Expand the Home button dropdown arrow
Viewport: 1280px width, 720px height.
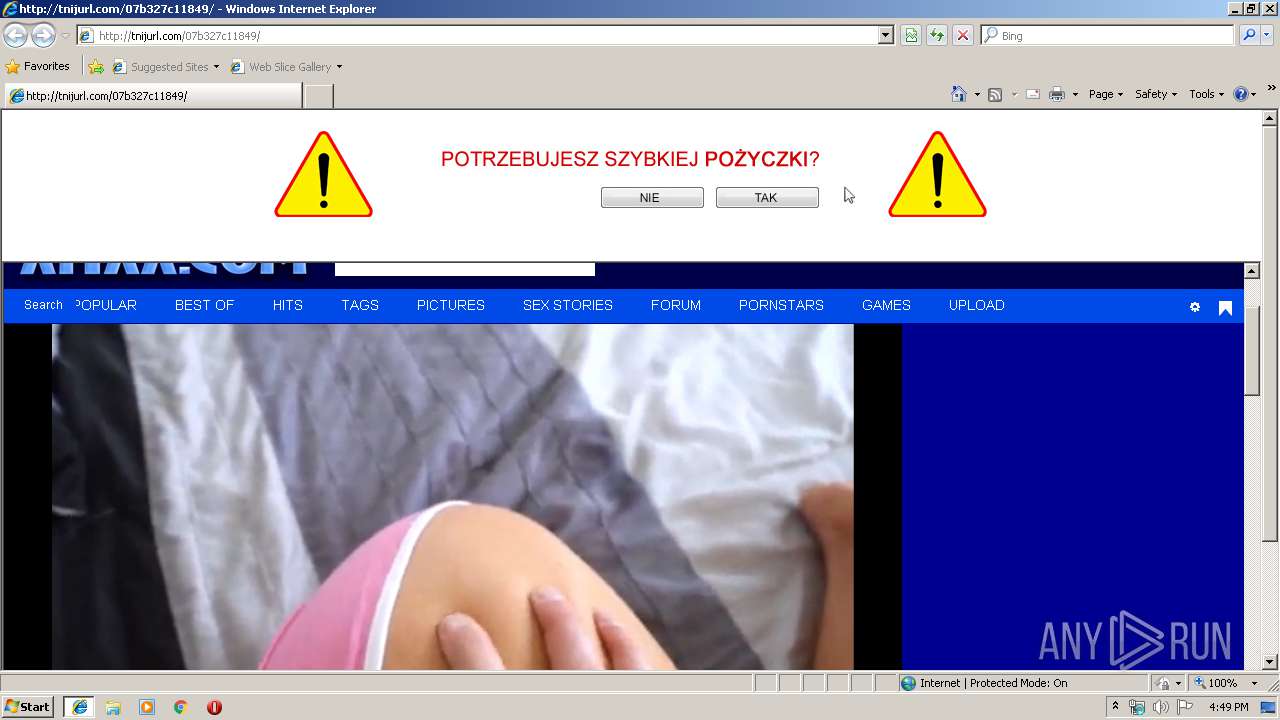tap(977, 94)
